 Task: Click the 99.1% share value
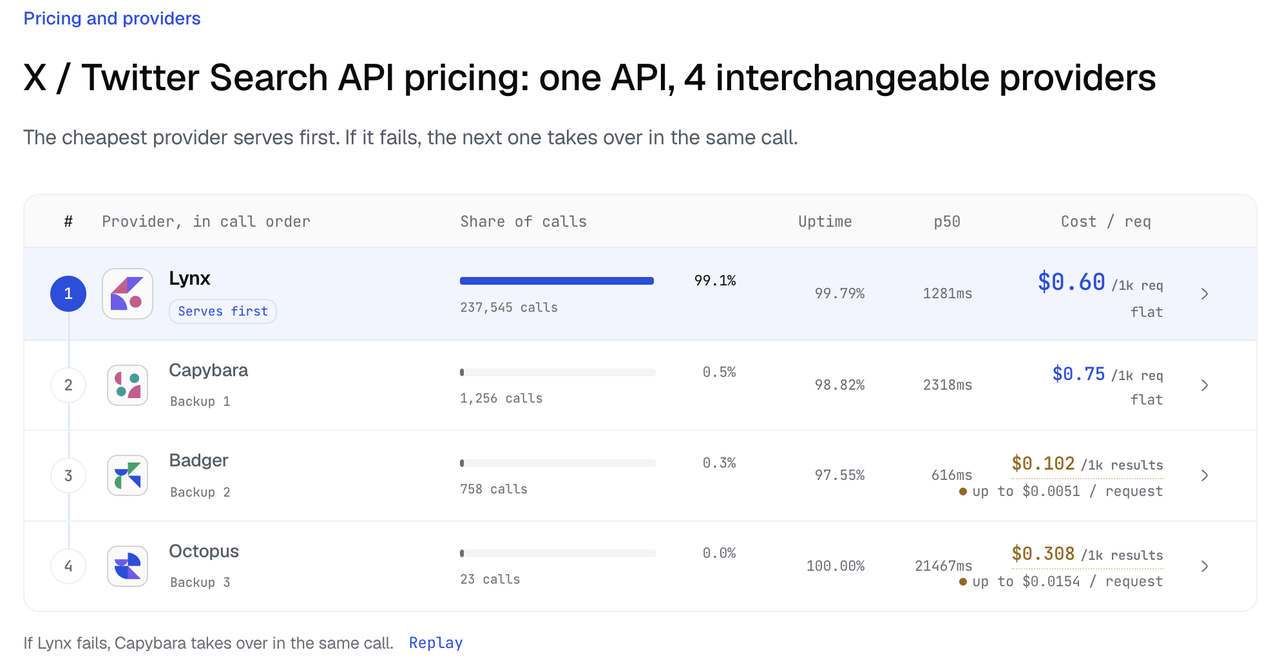[x=715, y=281]
